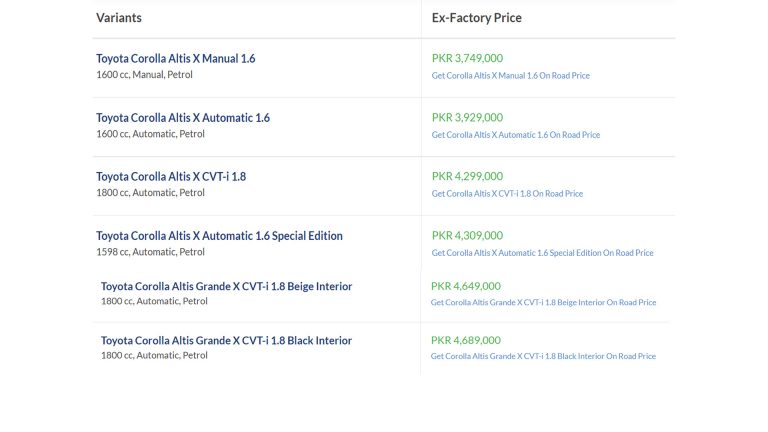
Task: Click the PKR 4,299,000 price
Action: coord(467,176)
